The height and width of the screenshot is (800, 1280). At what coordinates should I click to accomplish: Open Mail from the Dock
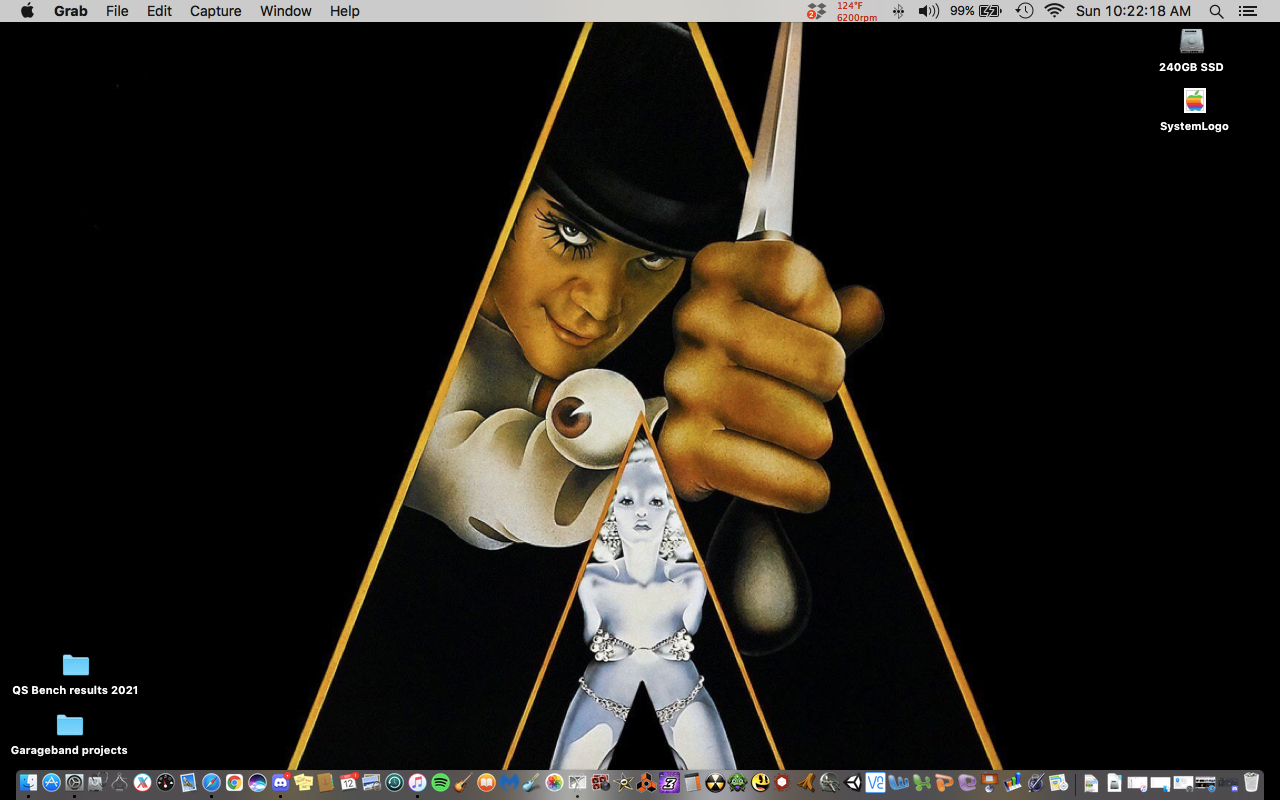click(x=189, y=783)
